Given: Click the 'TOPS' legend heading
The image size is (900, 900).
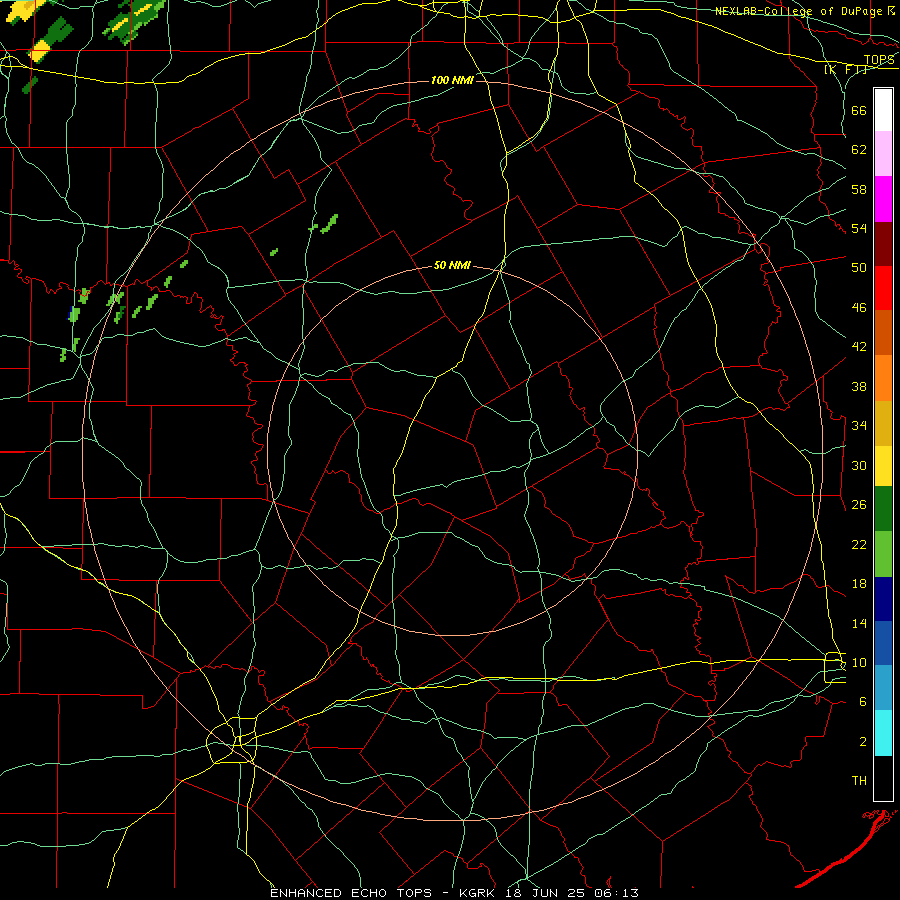Looking at the screenshot, I should pyautogui.click(x=879, y=60).
